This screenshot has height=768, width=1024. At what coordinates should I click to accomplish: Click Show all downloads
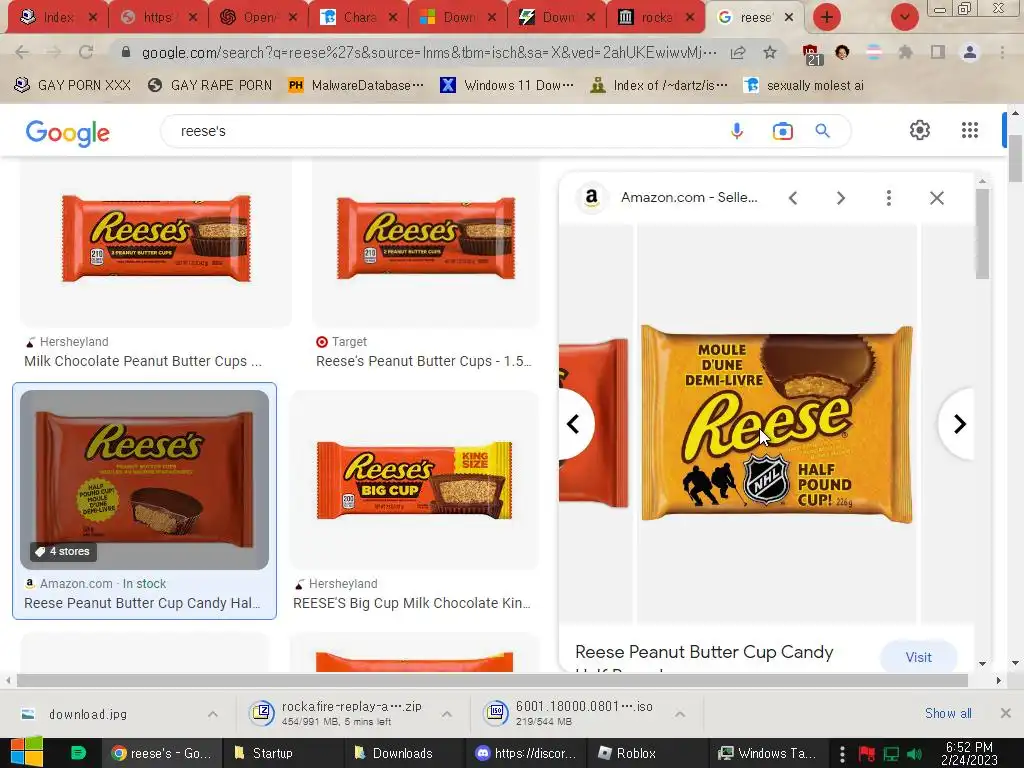point(948,713)
